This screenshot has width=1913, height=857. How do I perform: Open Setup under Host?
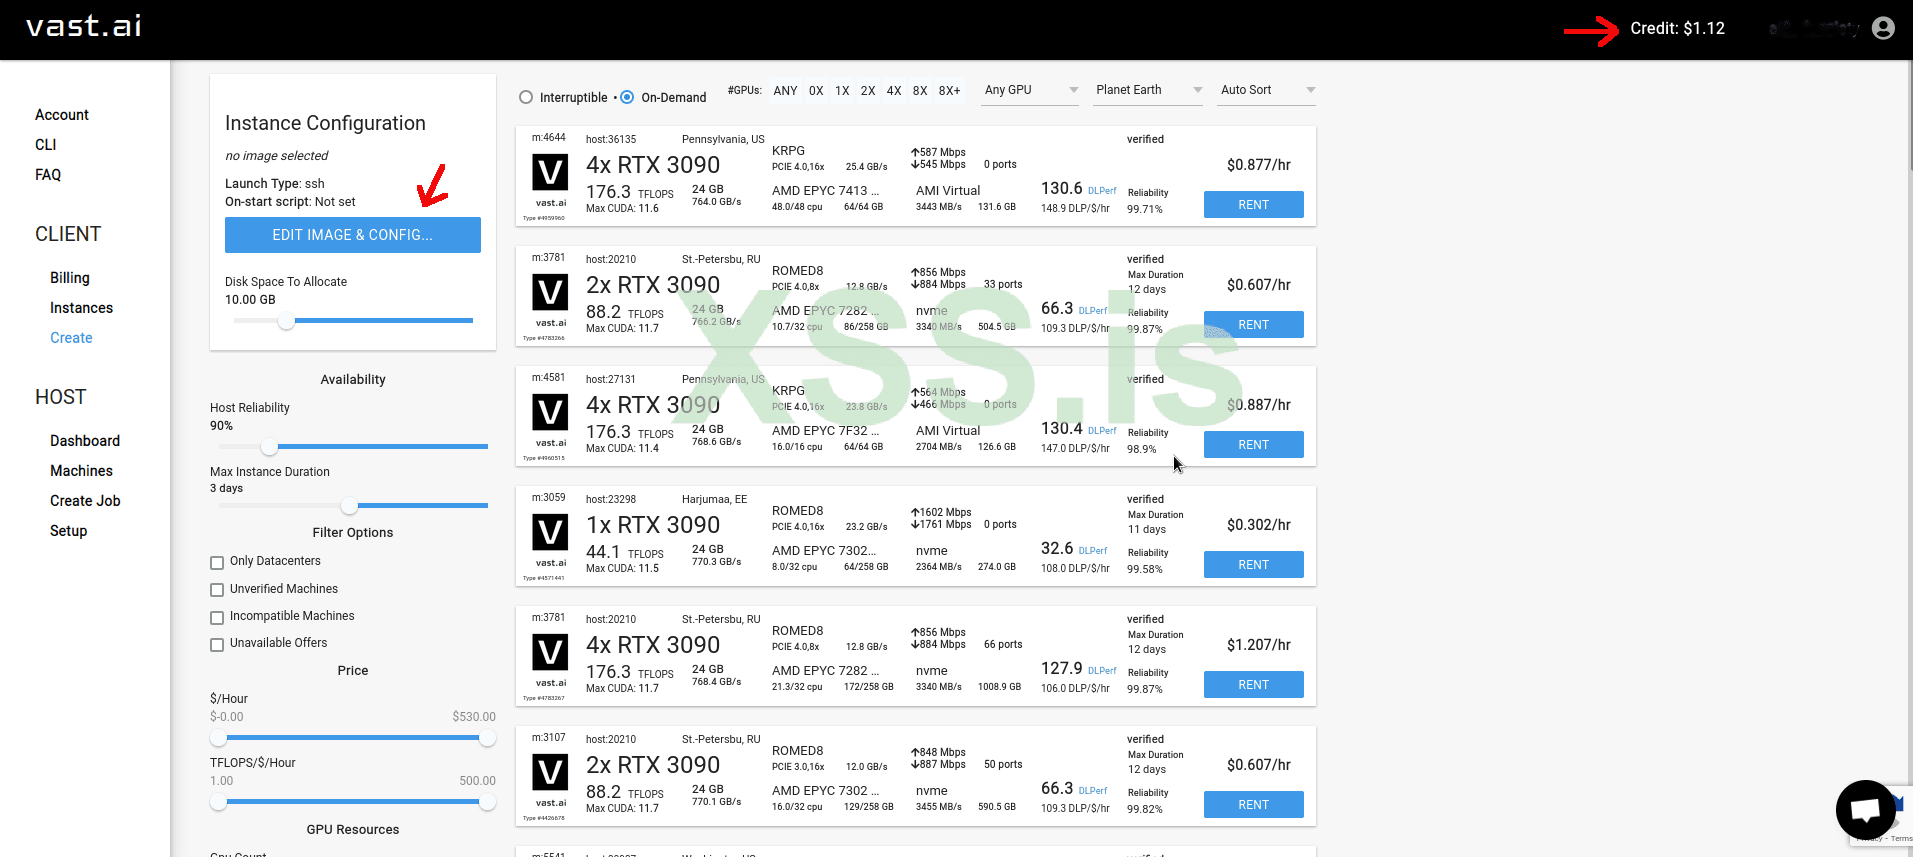pos(69,531)
